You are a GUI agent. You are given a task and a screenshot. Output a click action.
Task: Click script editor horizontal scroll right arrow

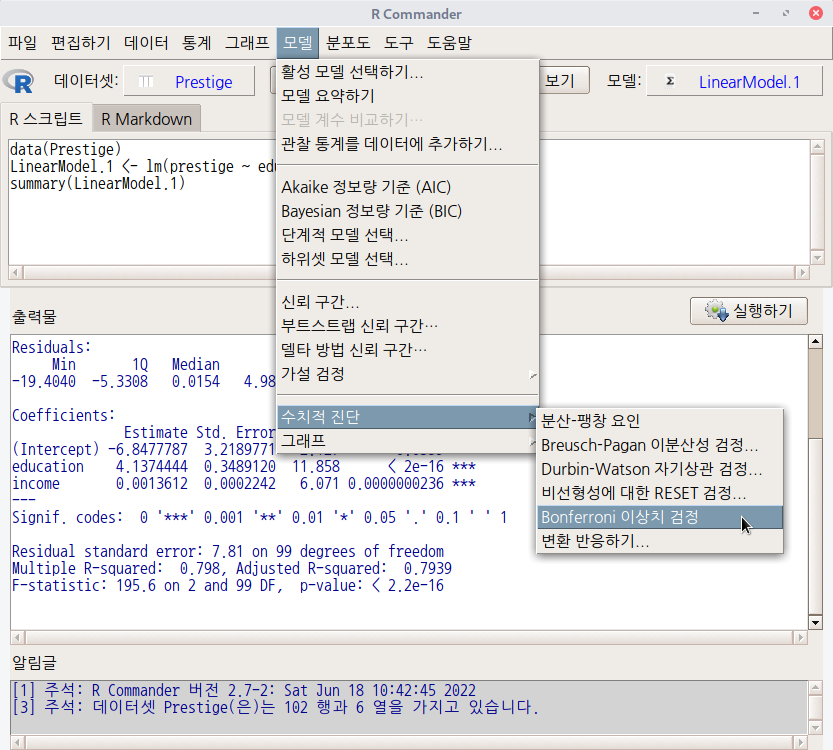coord(802,272)
